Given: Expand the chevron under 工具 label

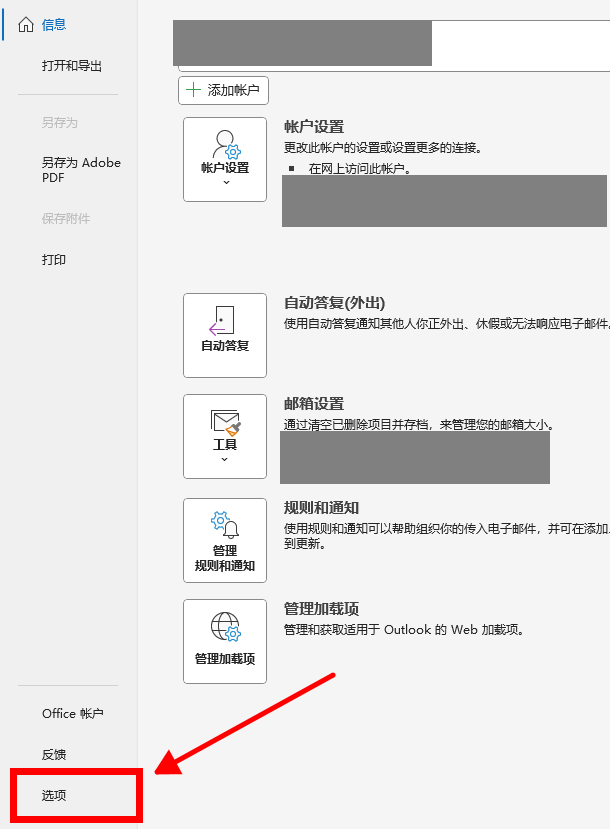Looking at the screenshot, I should [x=225, y=460].
